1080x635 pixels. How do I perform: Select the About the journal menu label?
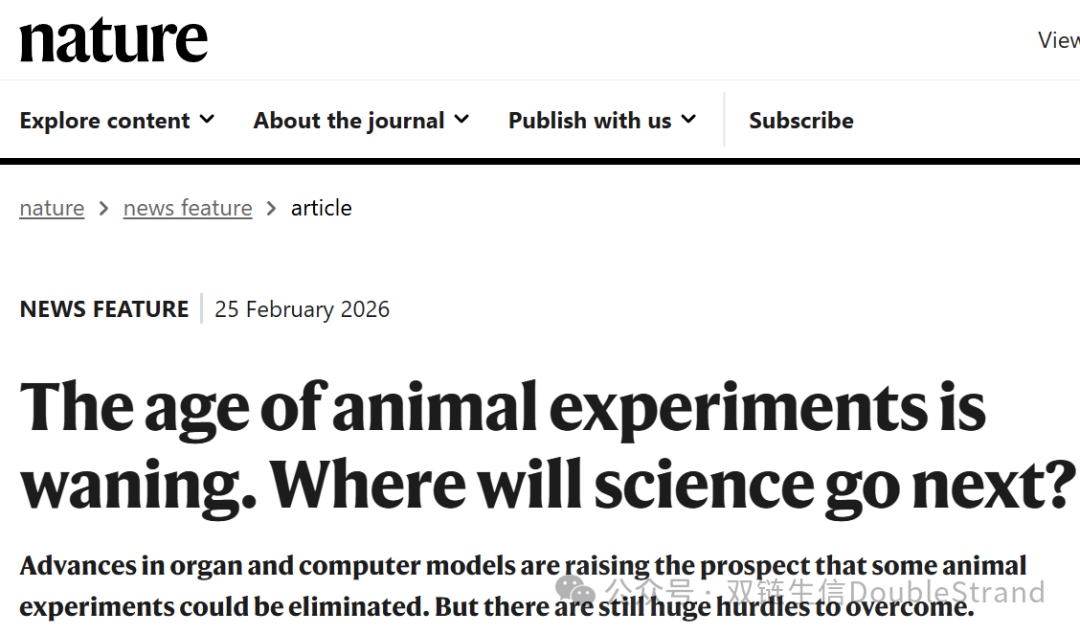click(348, 121)
